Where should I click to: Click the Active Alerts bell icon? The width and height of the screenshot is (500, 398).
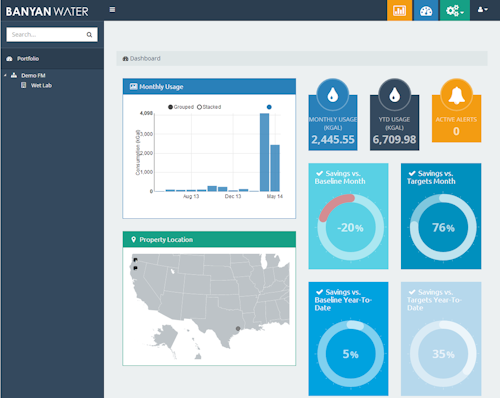click(x=456, y=95)
